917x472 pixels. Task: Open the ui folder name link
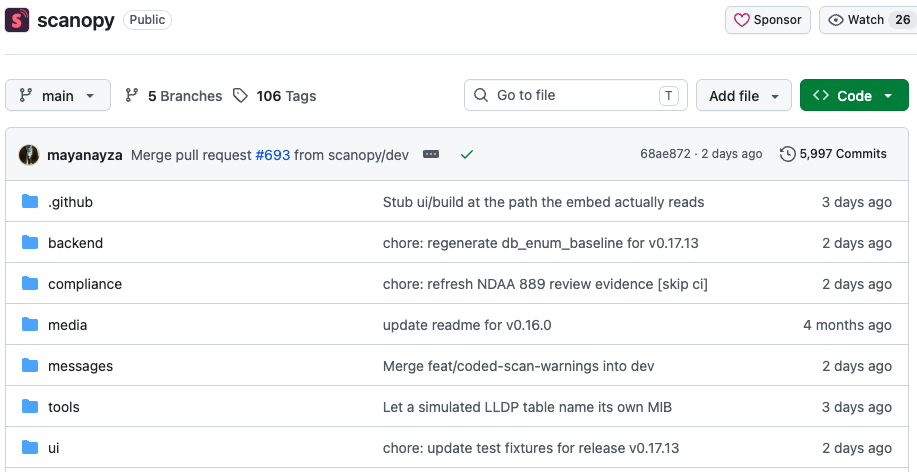point(54,448)
